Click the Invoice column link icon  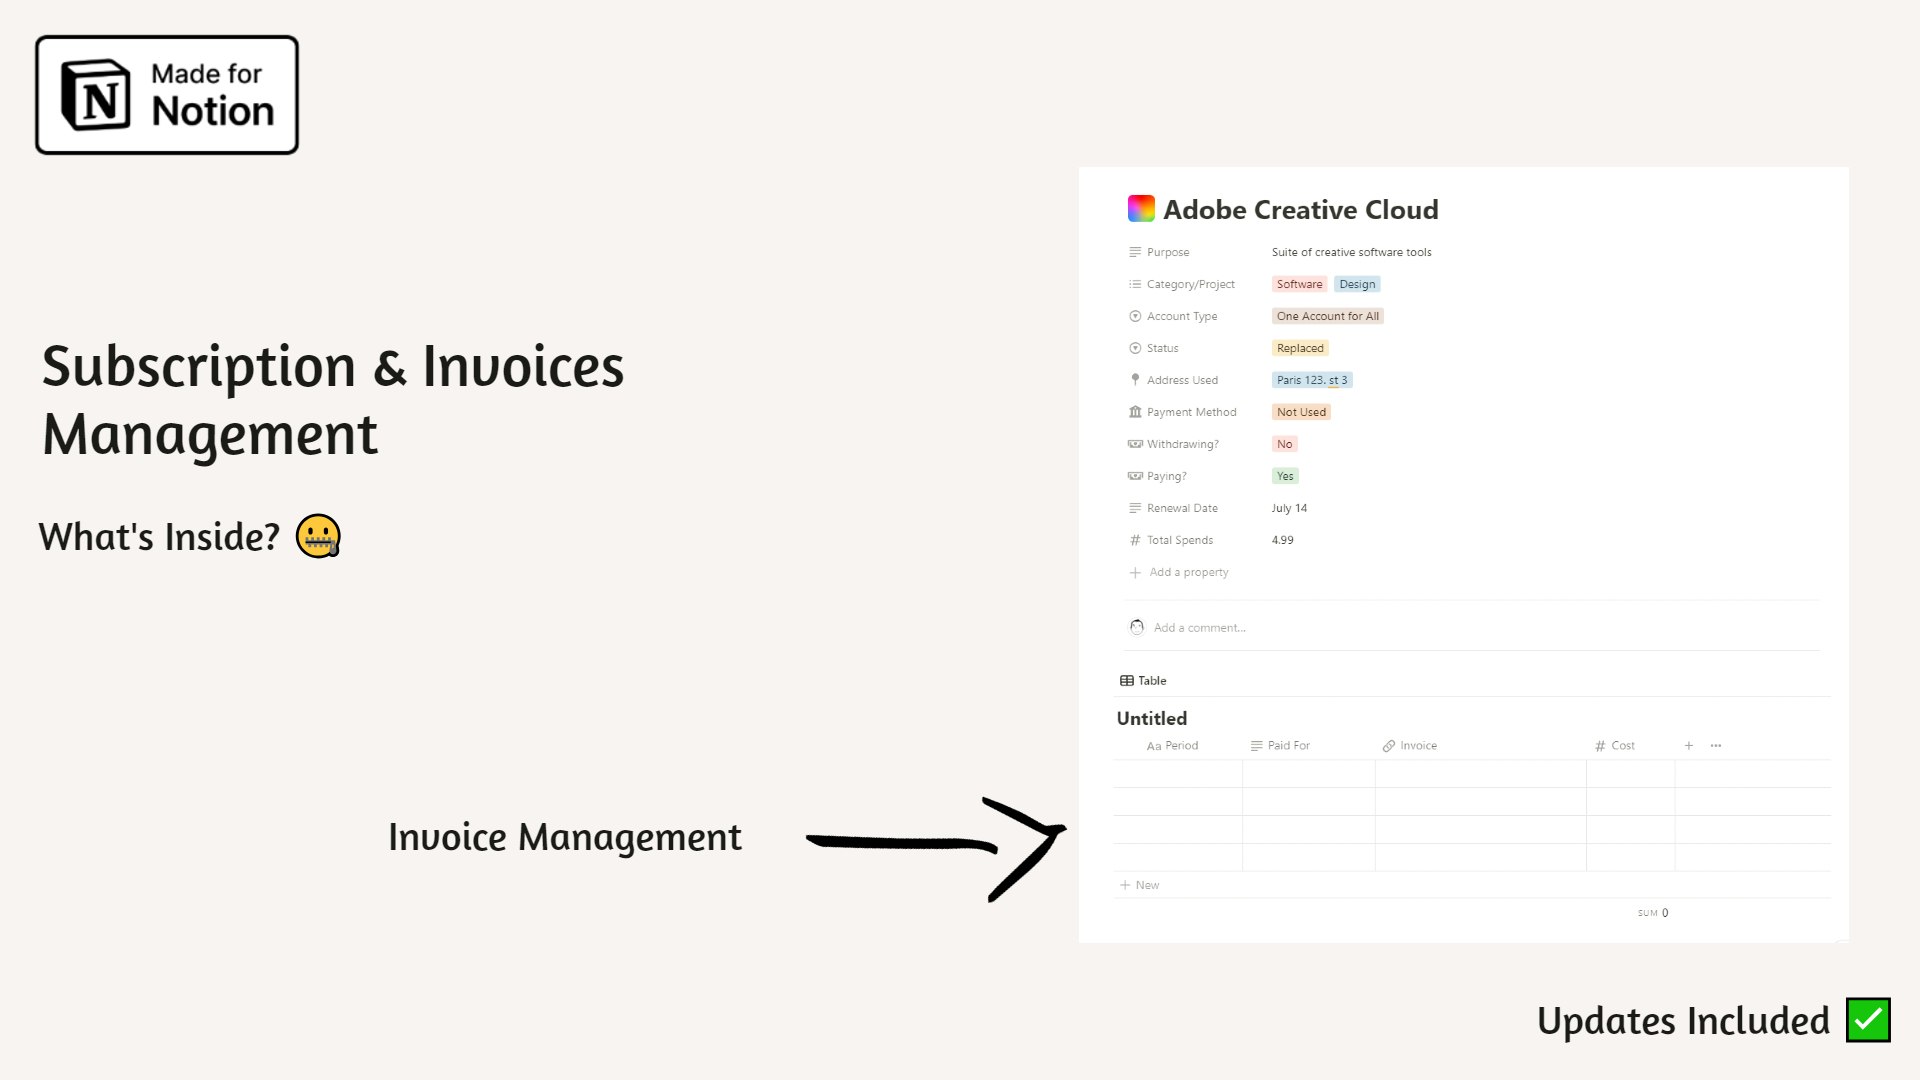(x=1389, y=746)
